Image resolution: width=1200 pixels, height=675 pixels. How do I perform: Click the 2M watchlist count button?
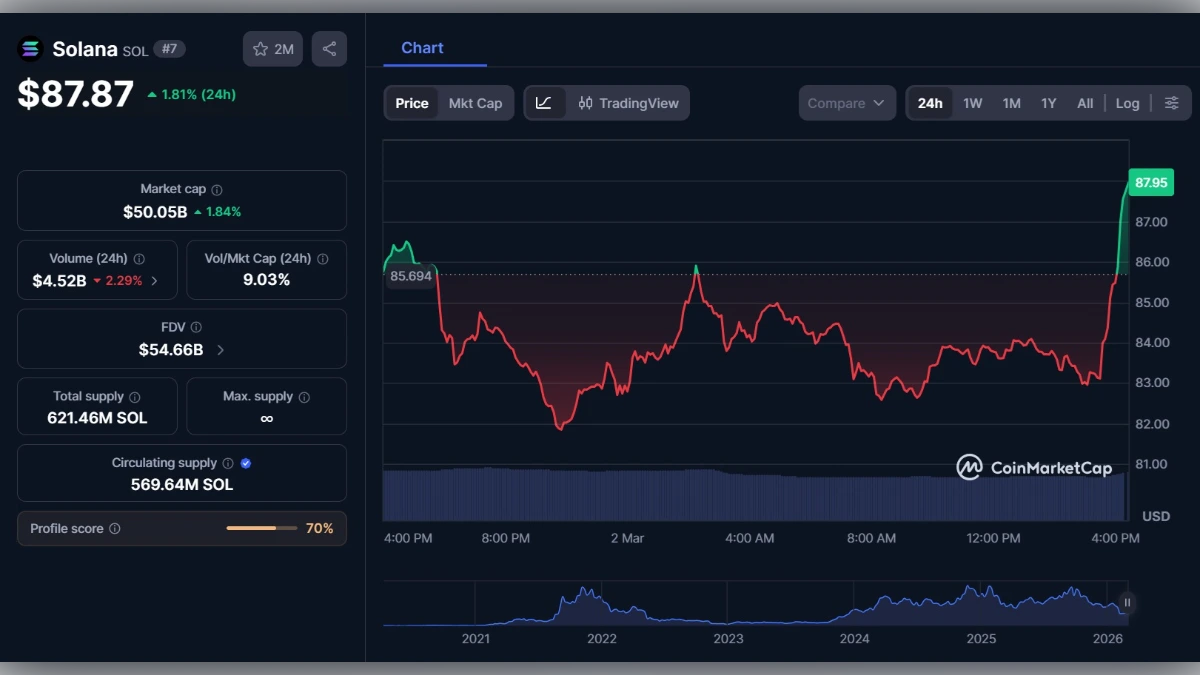coord(272,48)
